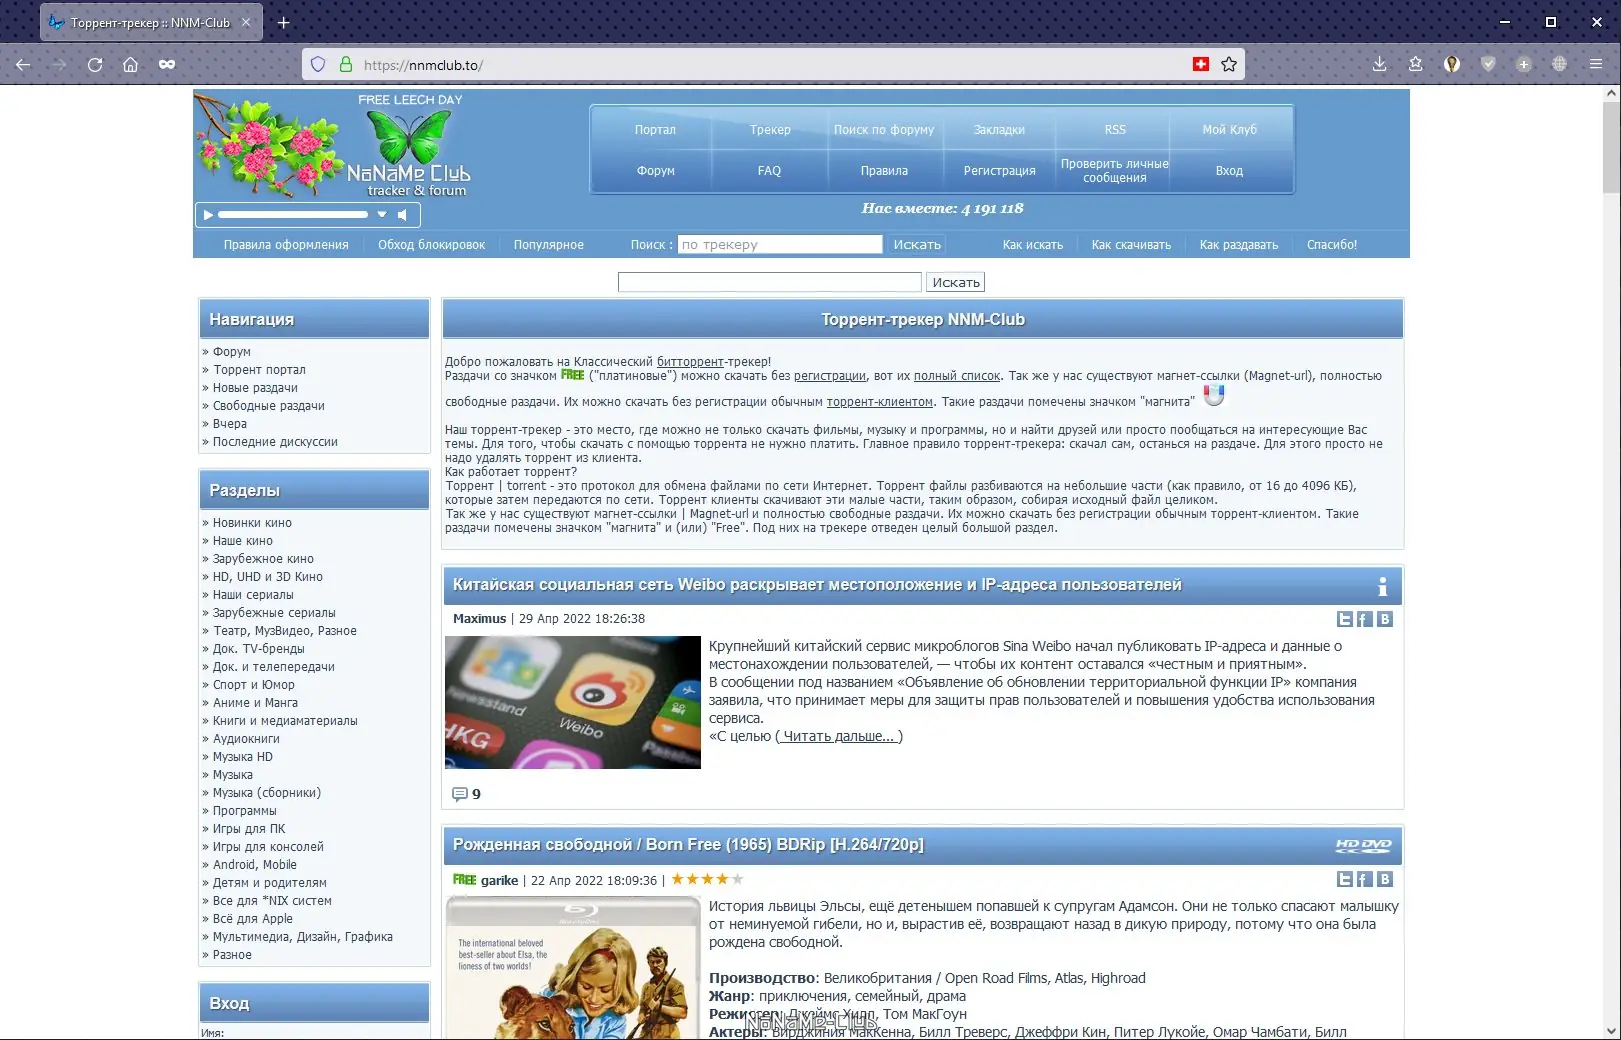Expand the audio player dropdown arrow
The height and width of the screenshot is (1040, 1621).
pos(381,215)
